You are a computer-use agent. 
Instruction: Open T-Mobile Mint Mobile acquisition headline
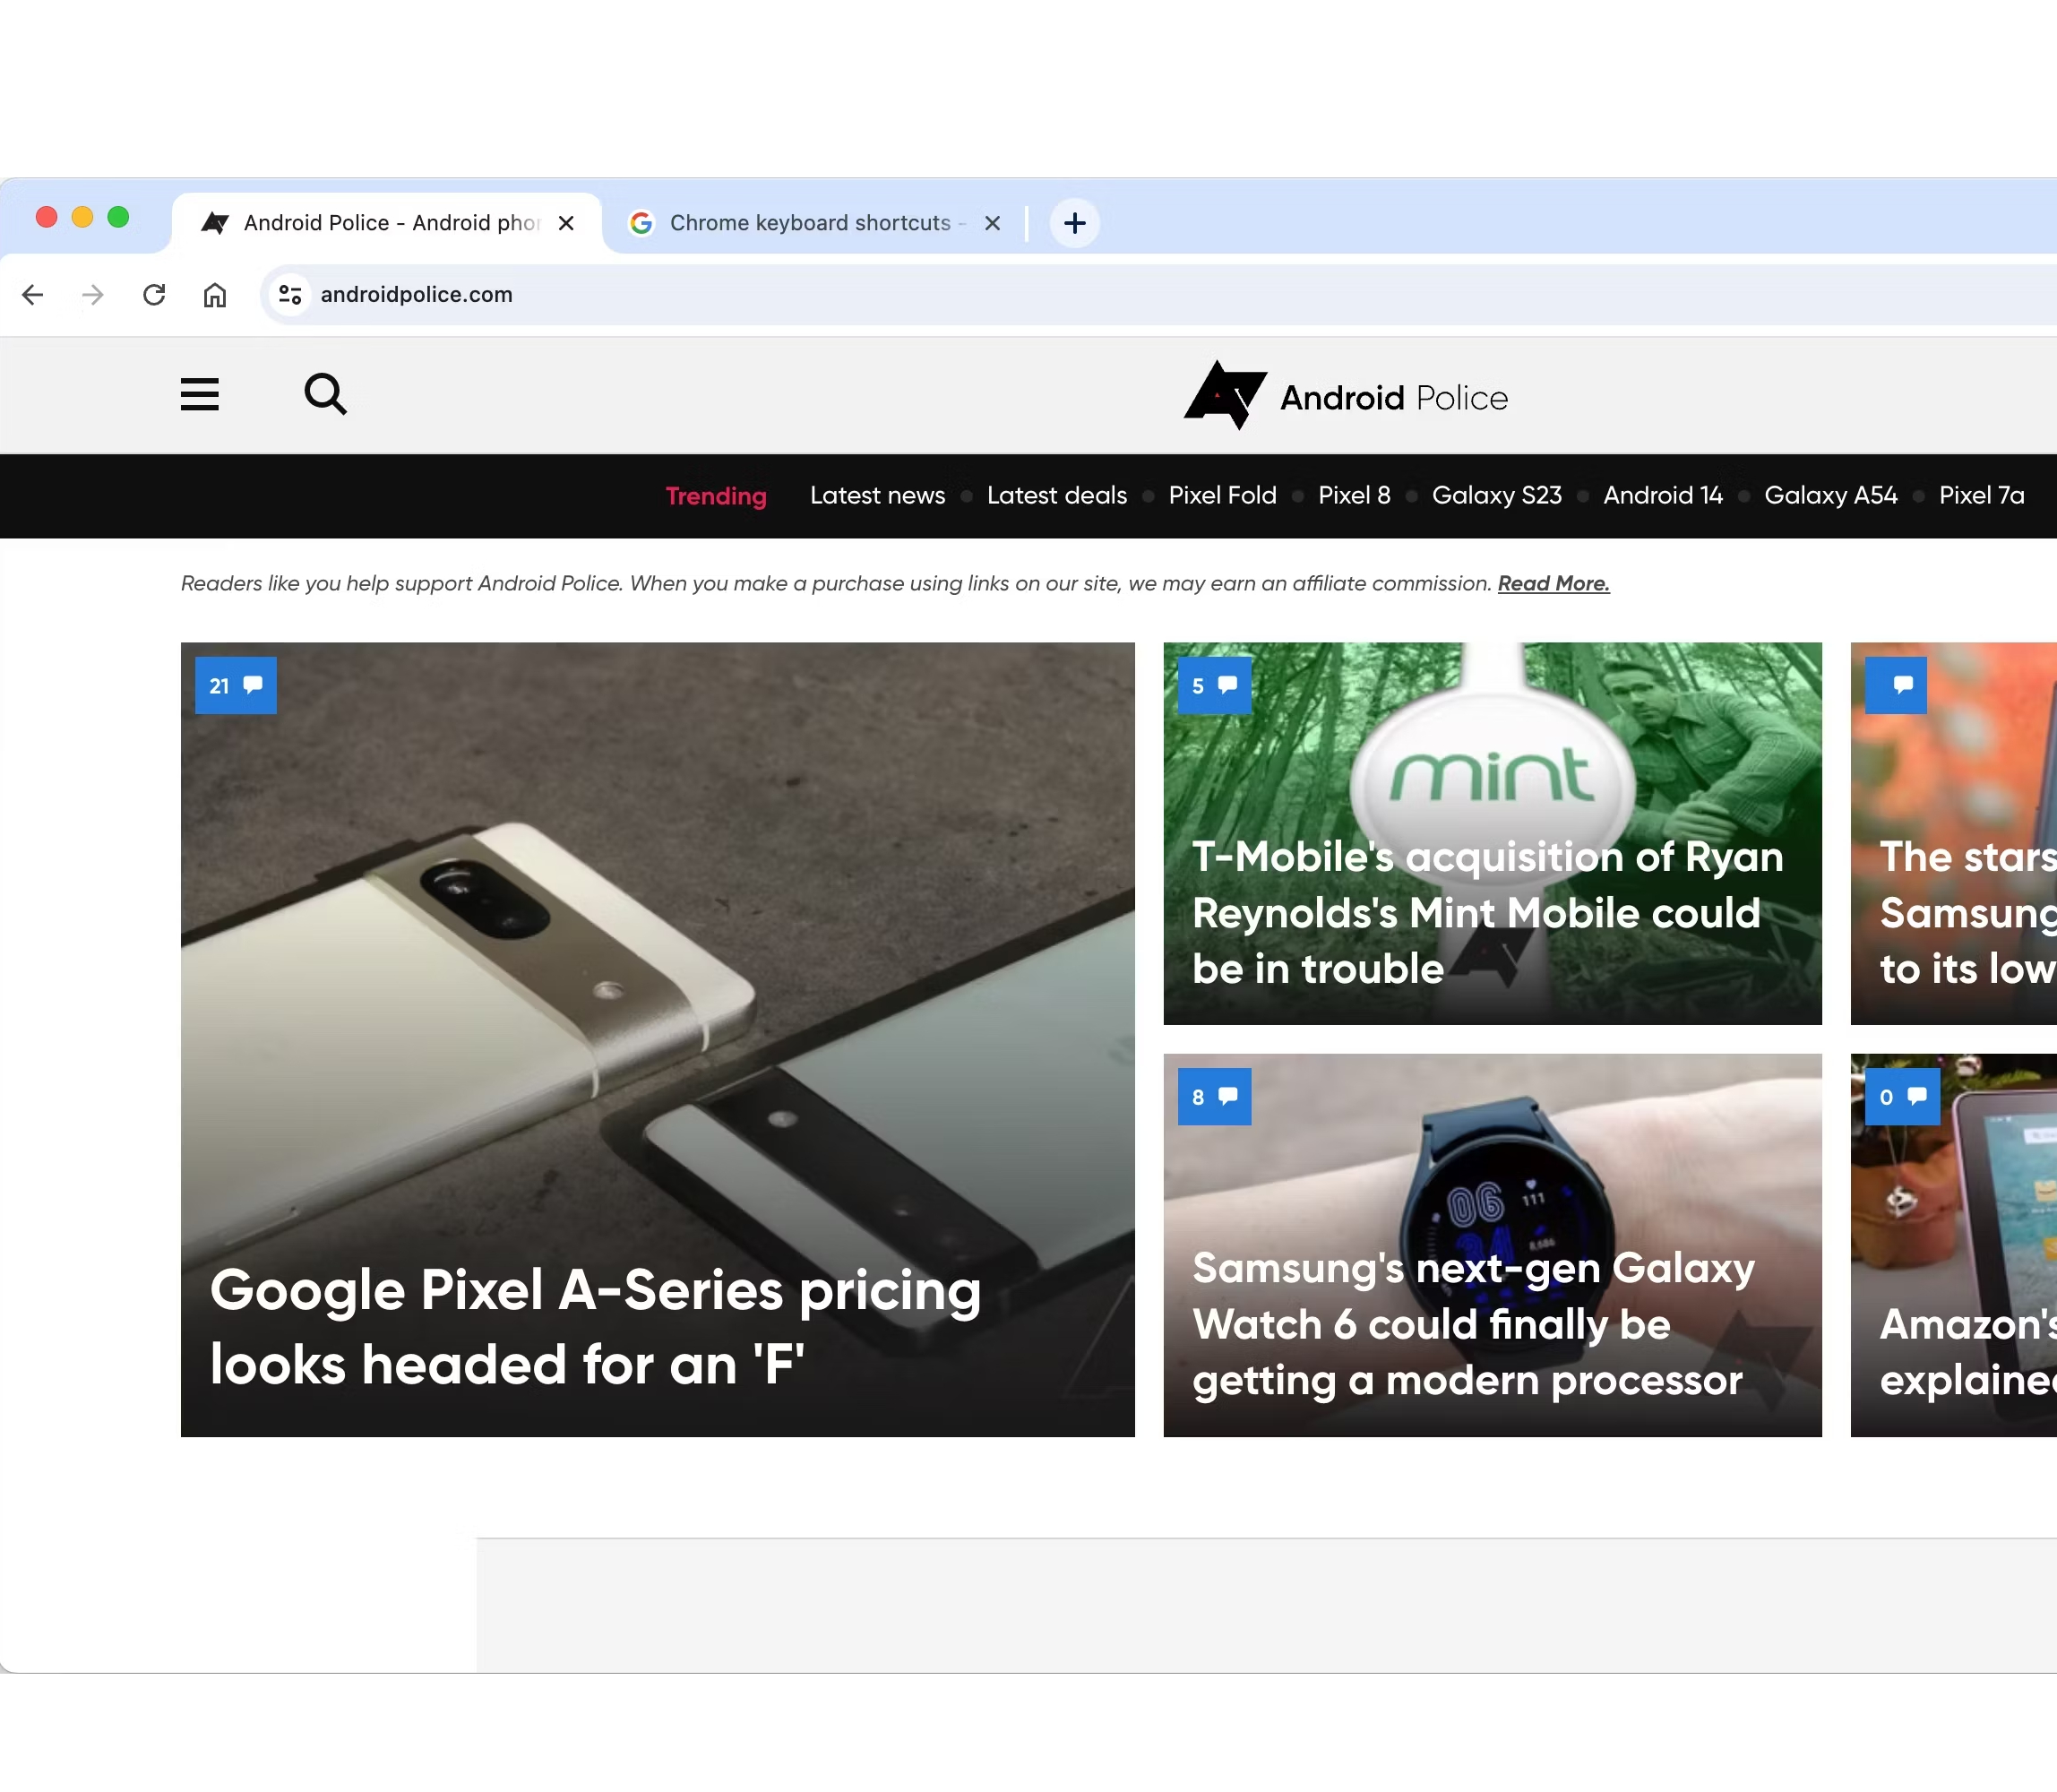point(1487,913)
